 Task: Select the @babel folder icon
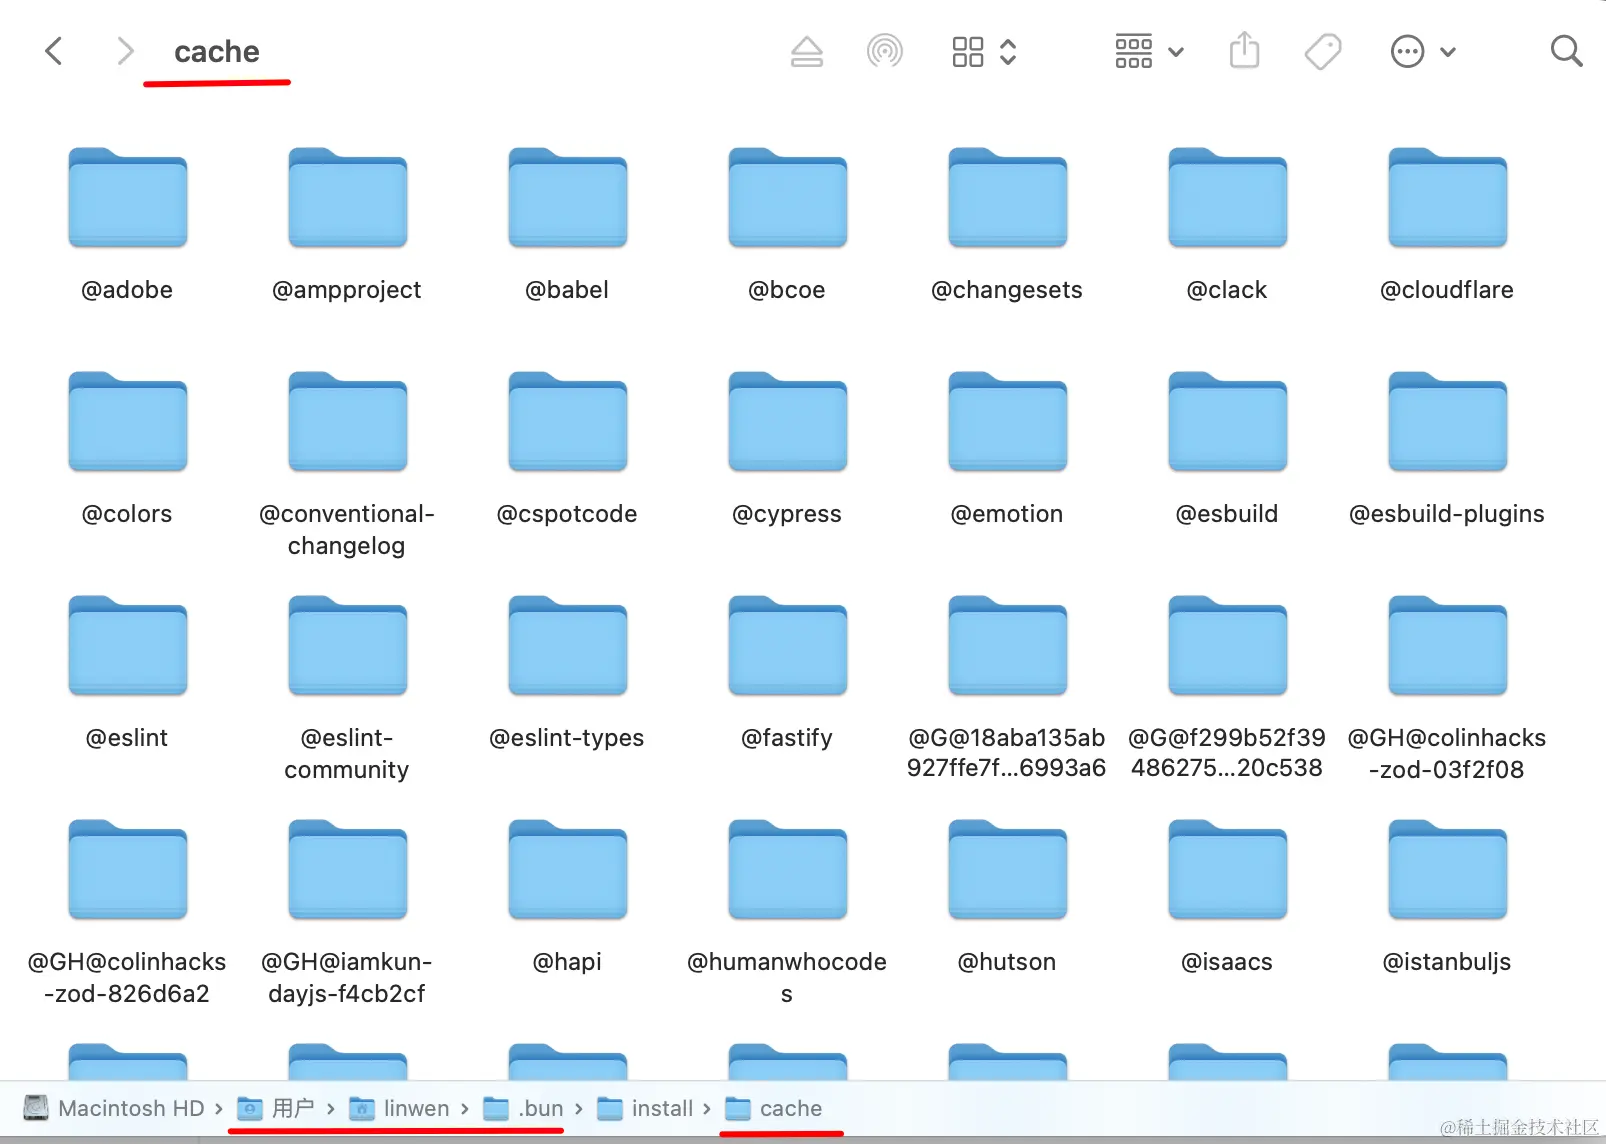coord(567,198)
